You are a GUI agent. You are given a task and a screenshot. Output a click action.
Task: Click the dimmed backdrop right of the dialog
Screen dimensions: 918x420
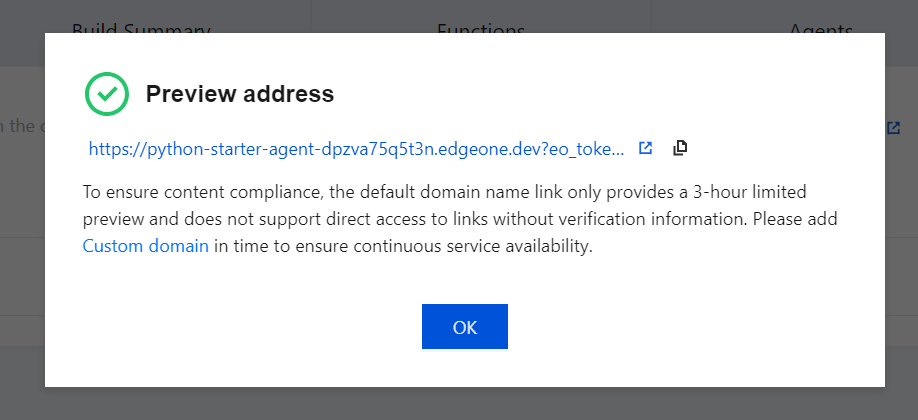tap(902, 234)
